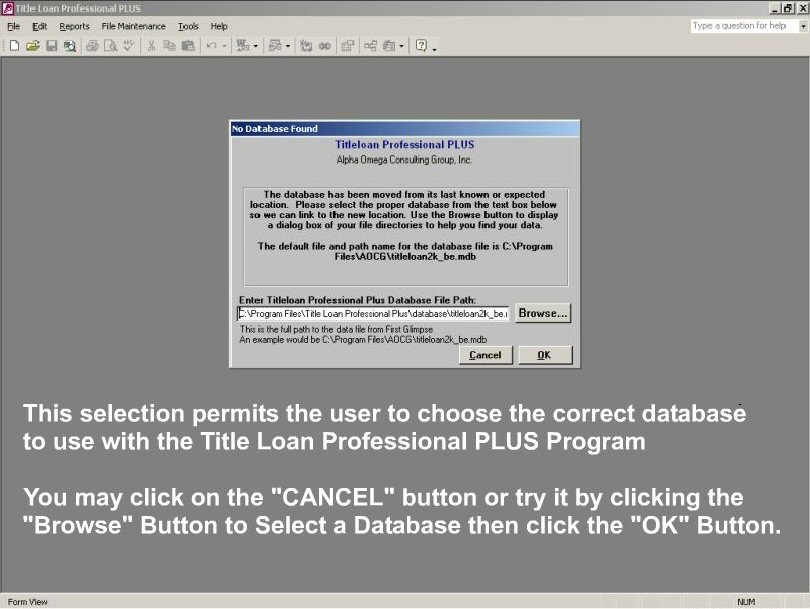Open the Reports menu

74,26
